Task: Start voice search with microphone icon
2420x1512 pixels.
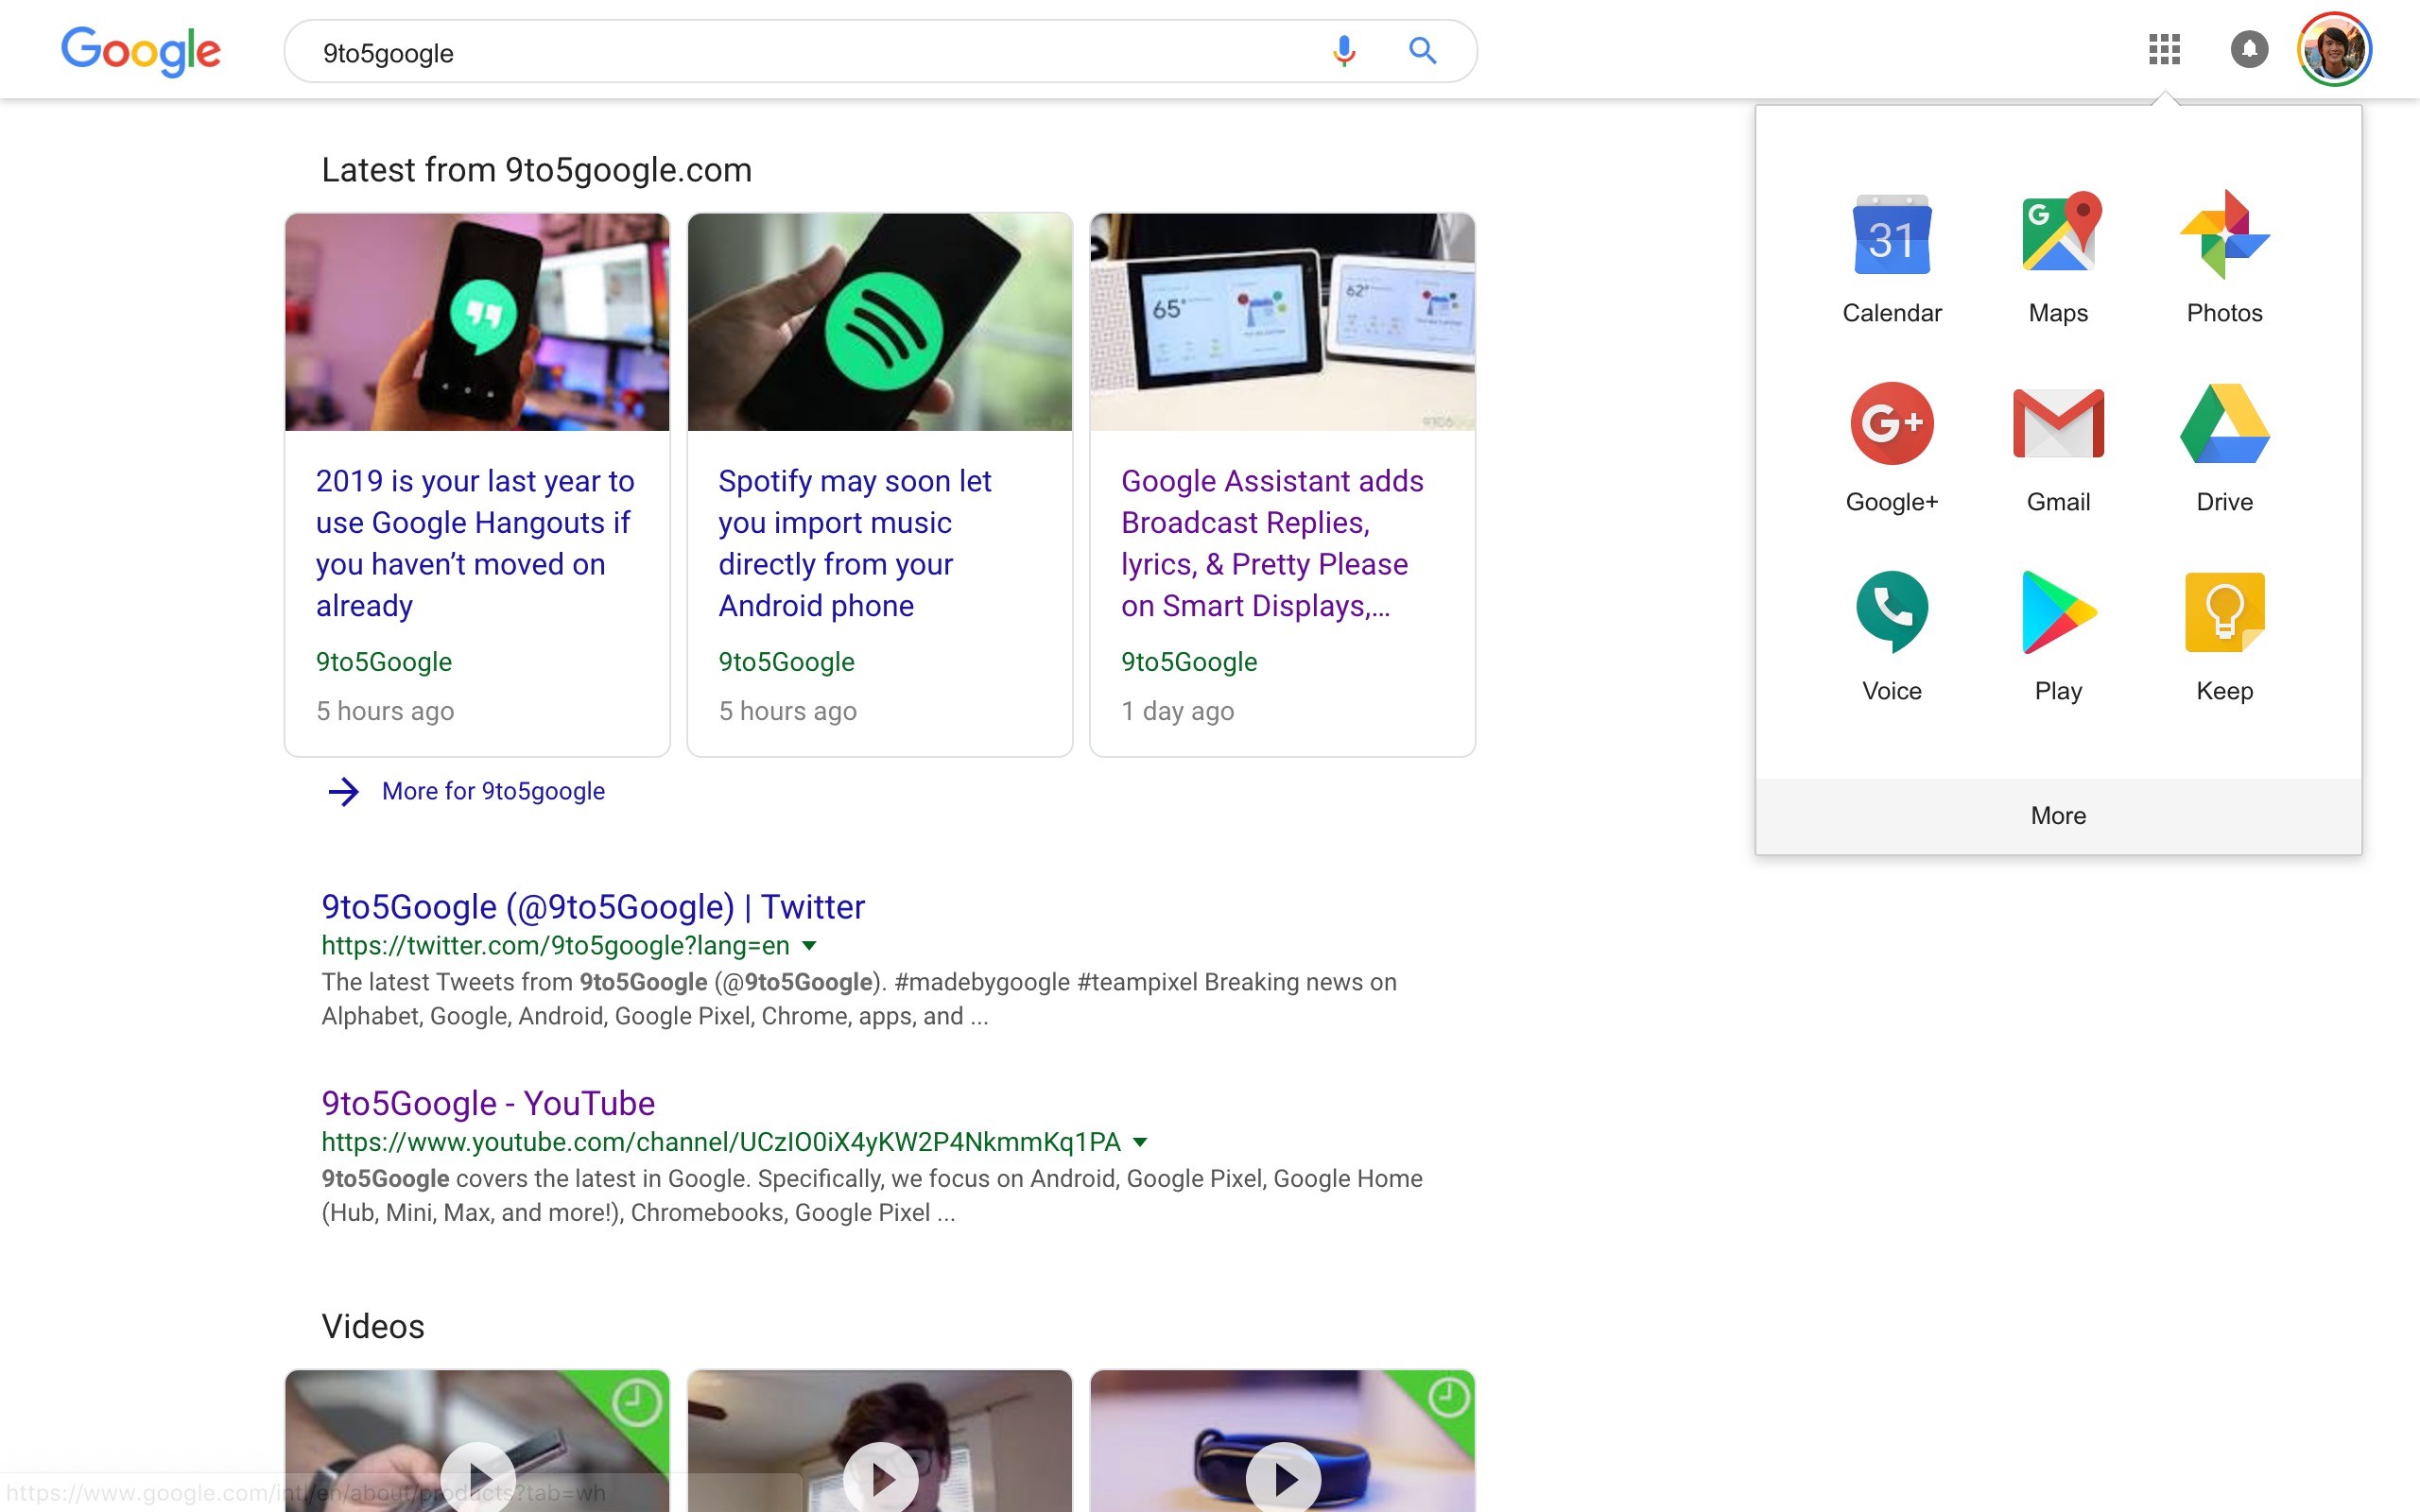Action: click(x=1344, y=50)
